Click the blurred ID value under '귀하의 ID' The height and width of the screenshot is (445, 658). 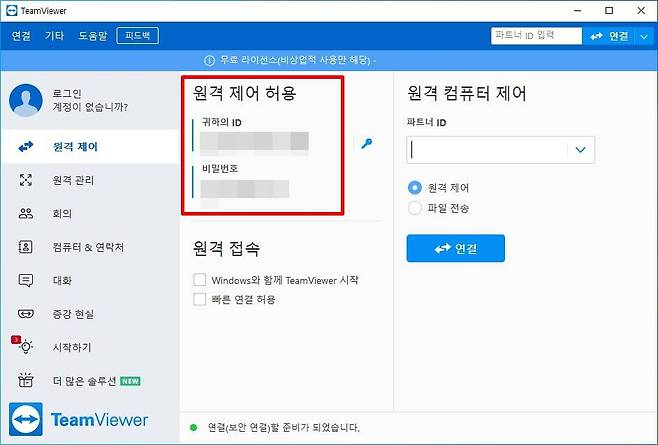254,141
